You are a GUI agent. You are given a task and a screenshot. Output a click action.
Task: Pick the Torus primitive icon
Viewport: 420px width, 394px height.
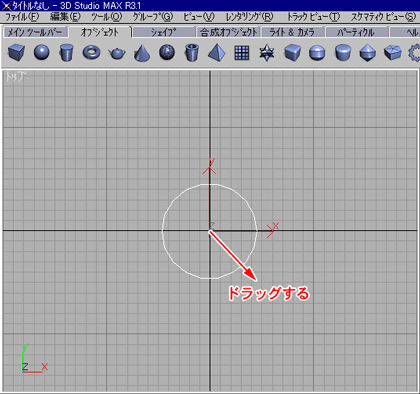pyautogui.click(x=91, y=53)
